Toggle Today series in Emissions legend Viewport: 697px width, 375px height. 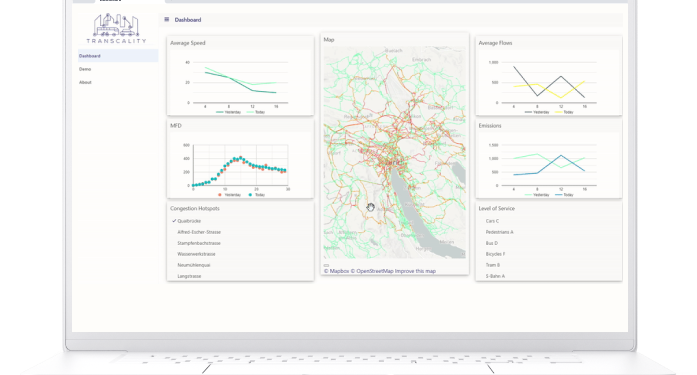565,195
